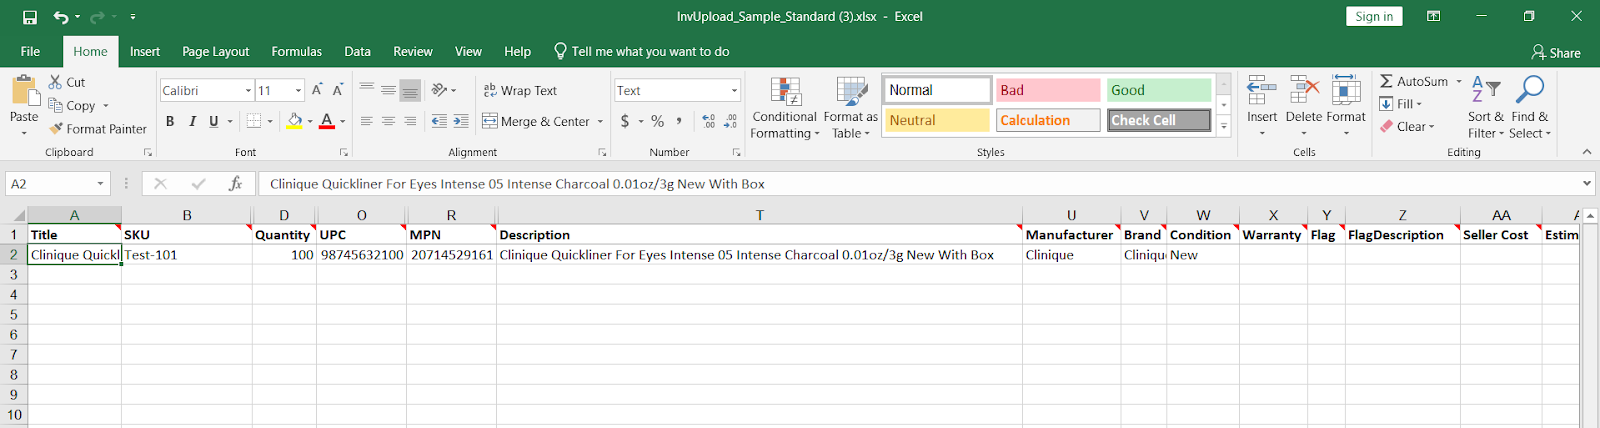Image resolution: width=1600 pixels, height=428 pixels.
Task: Insert function with fx icon
Action: point(235,184)
